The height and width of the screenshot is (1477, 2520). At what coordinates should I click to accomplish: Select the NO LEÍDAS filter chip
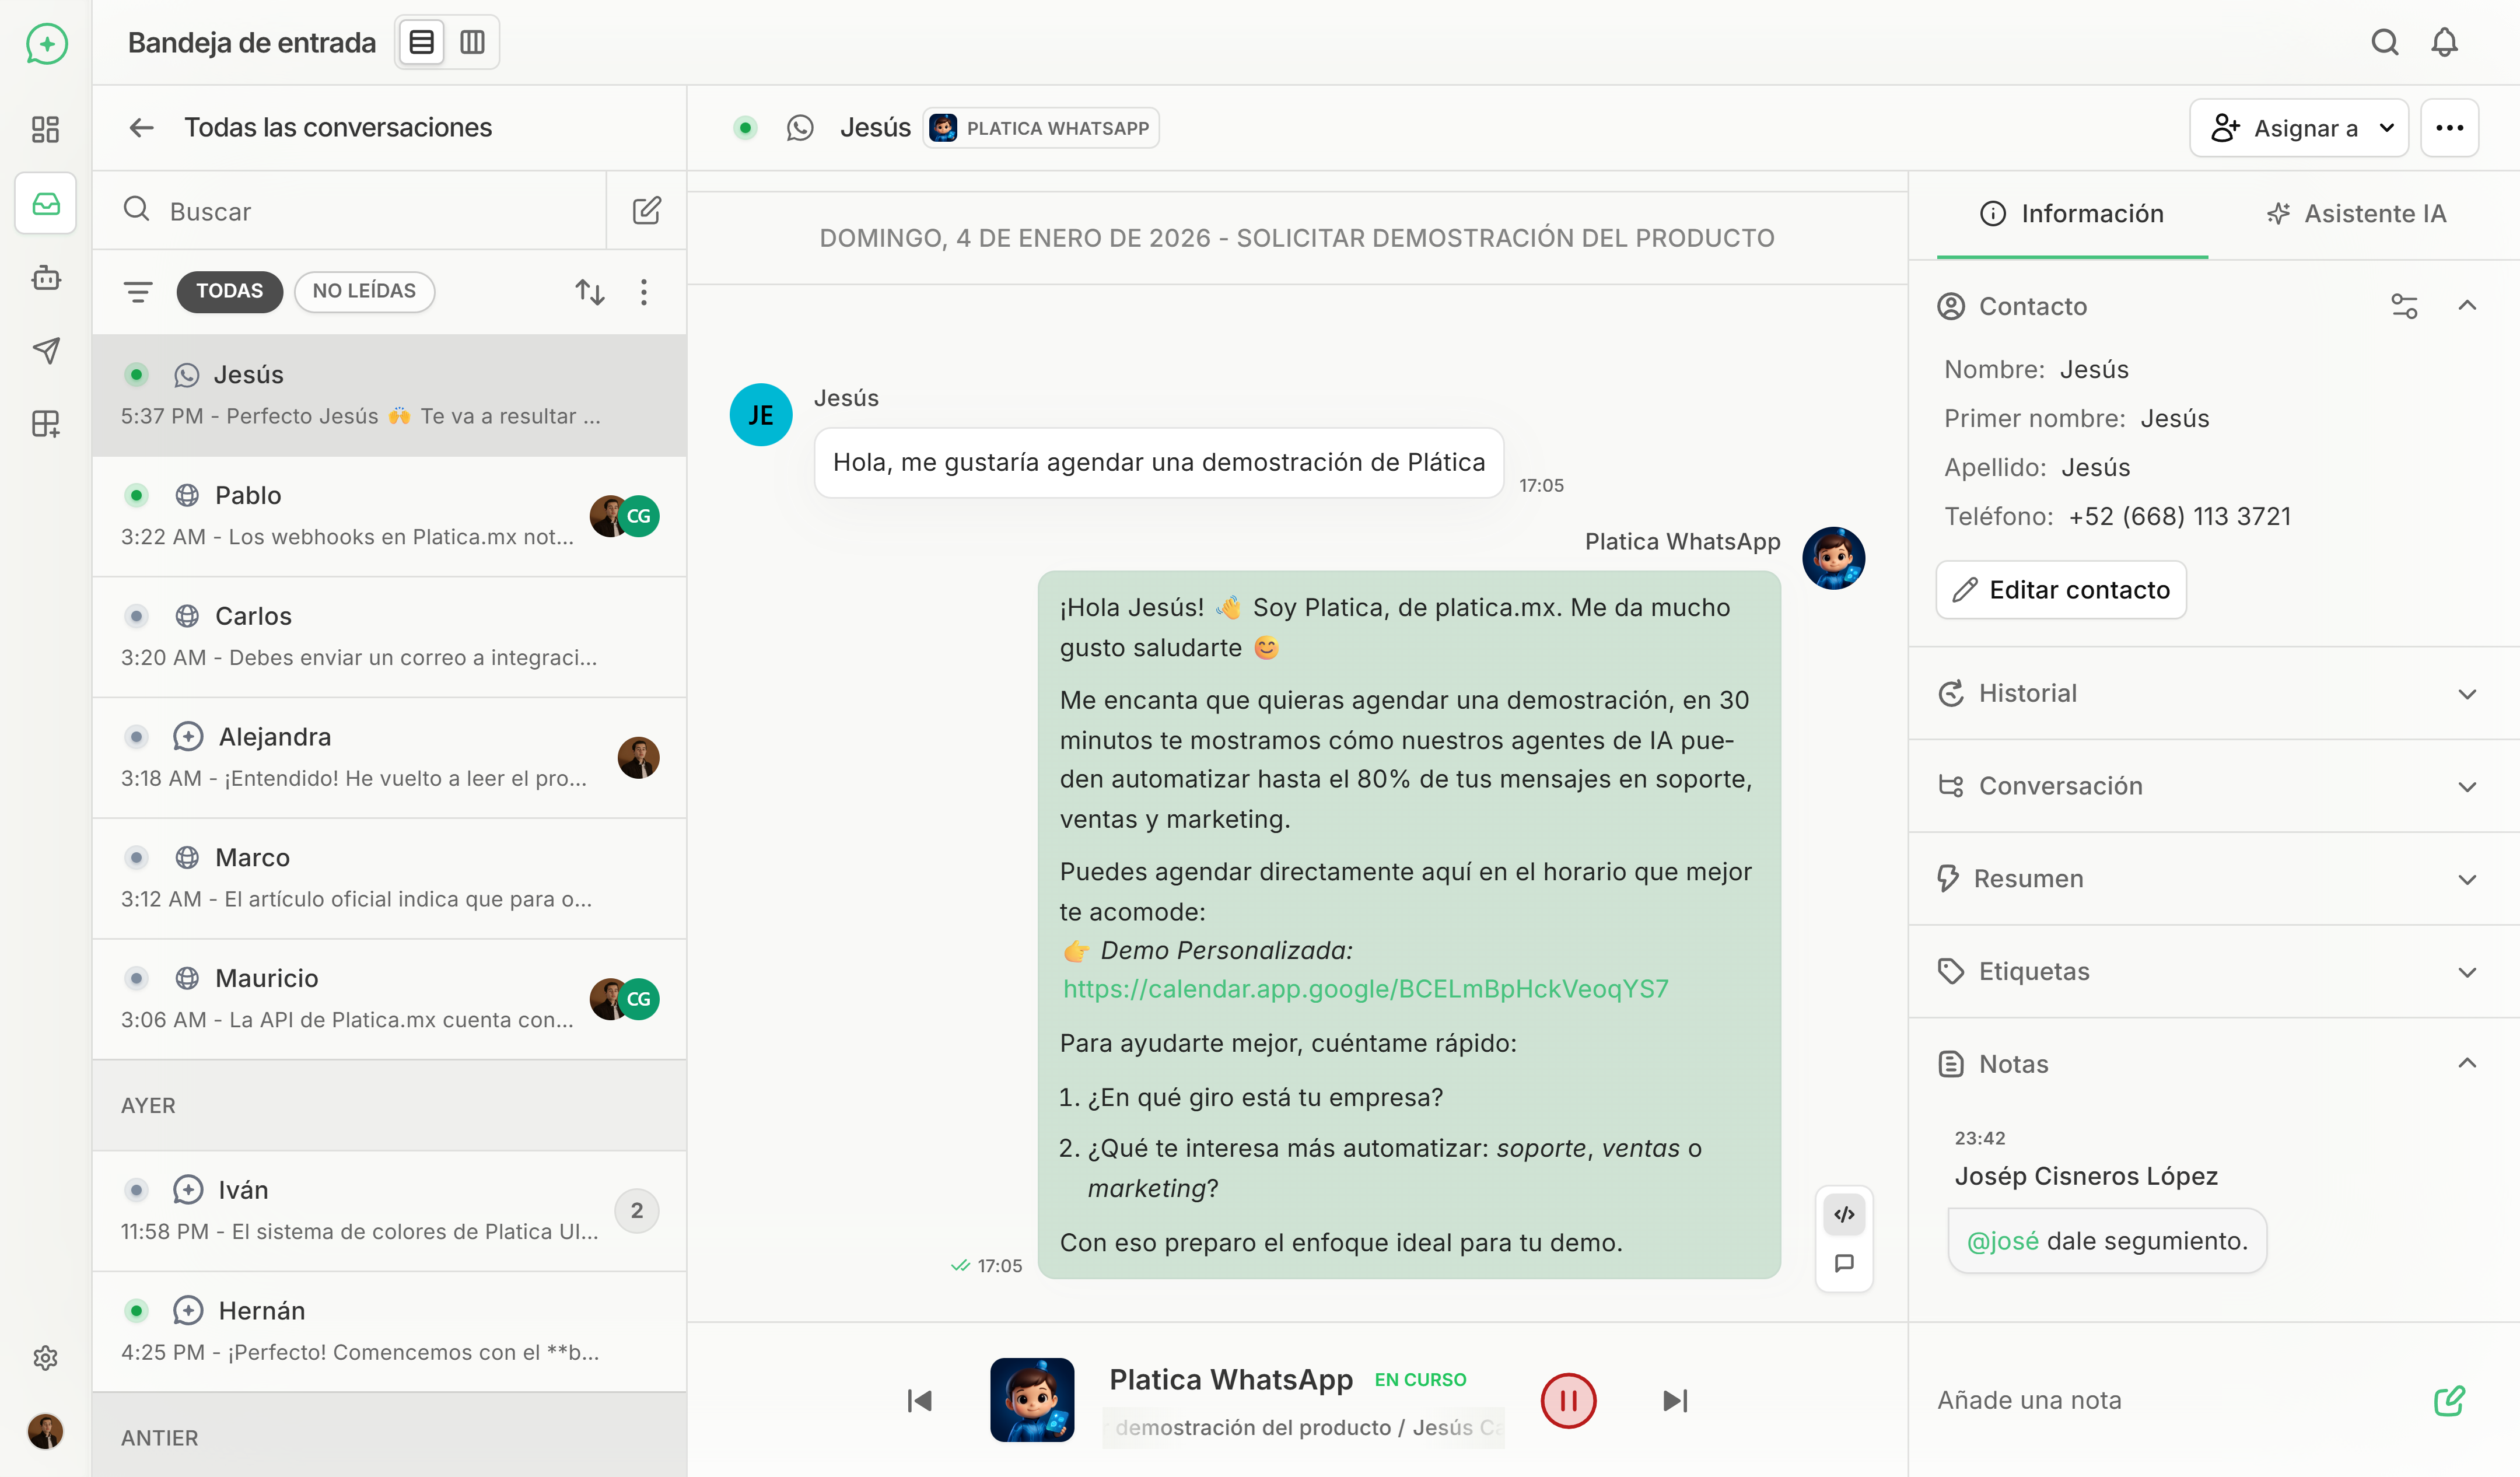point(364,291)
